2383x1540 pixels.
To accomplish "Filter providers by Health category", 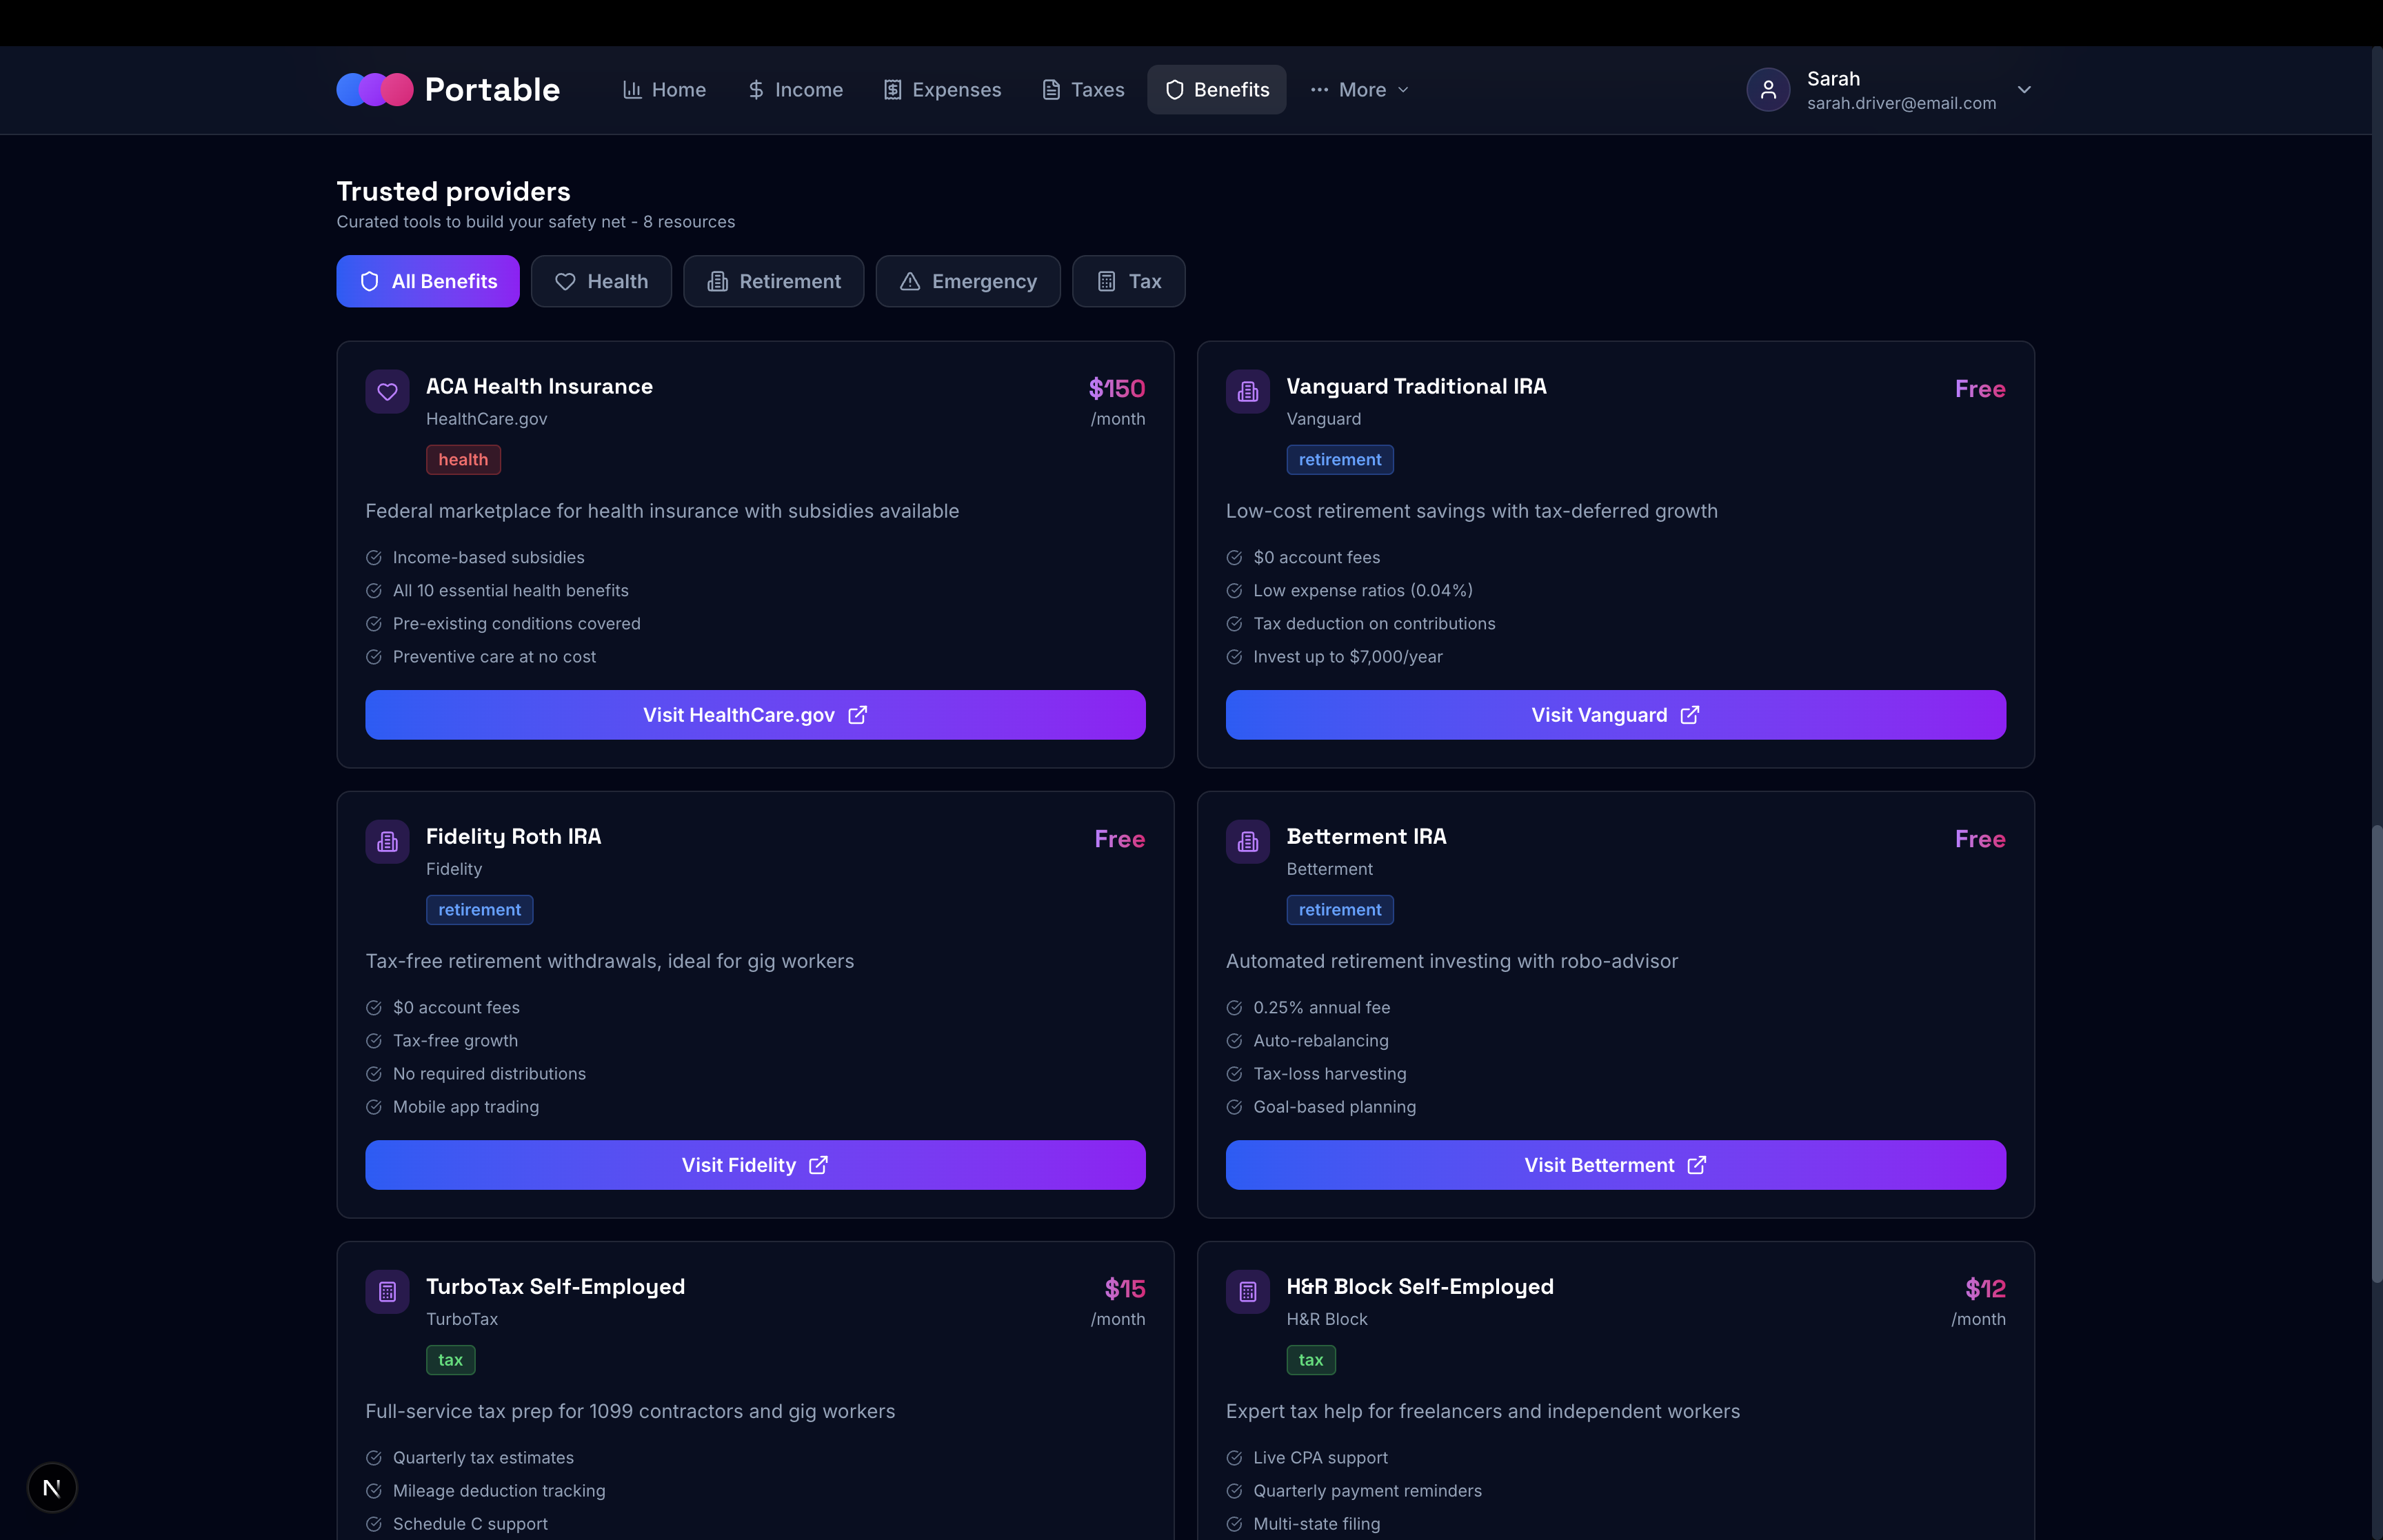I will coord(601,281).
